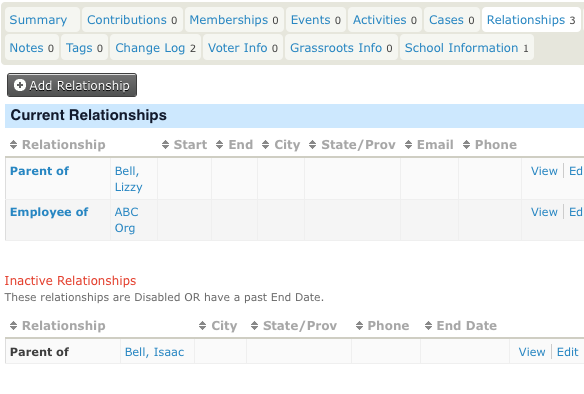Sort current relationships by State/Prov arrows
584x394 pixels.
(312, 144)
